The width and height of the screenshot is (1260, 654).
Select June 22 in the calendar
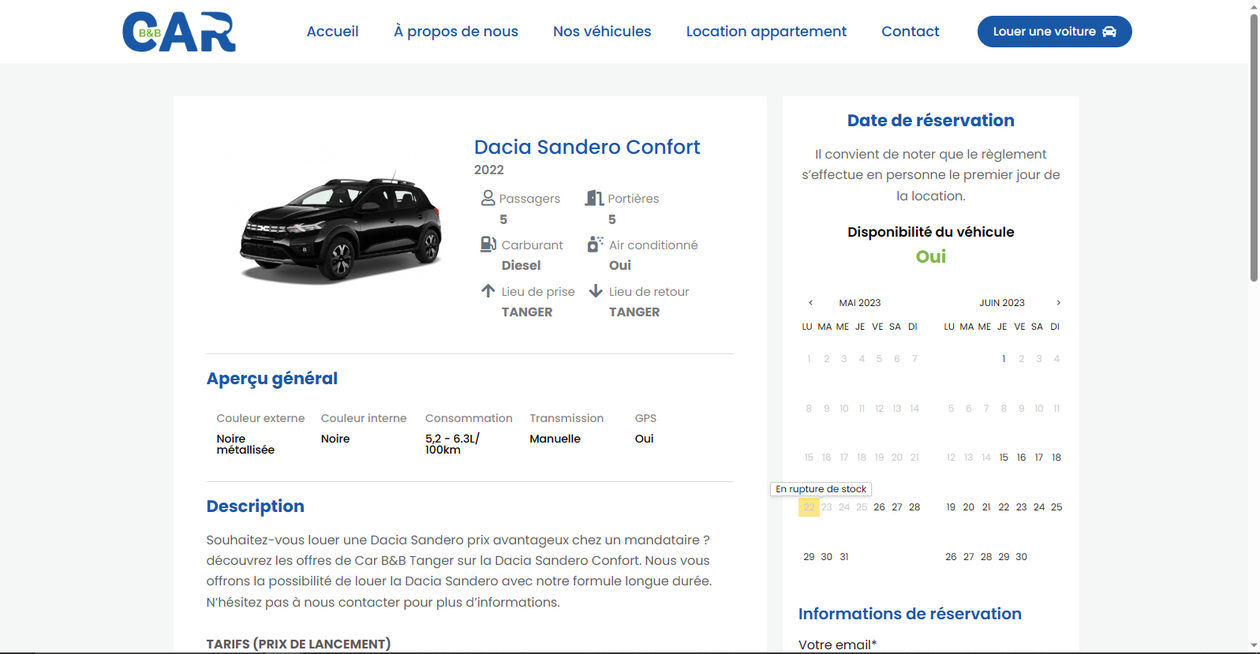point(1004,507)
